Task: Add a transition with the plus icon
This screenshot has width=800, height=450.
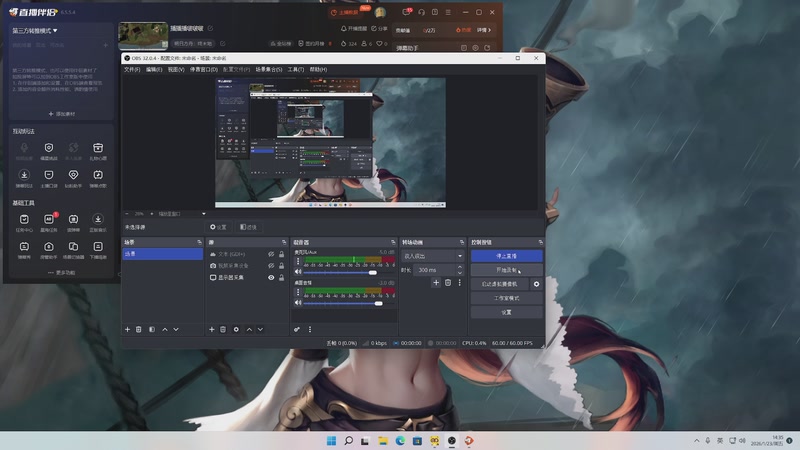Action: click(436, 283)
